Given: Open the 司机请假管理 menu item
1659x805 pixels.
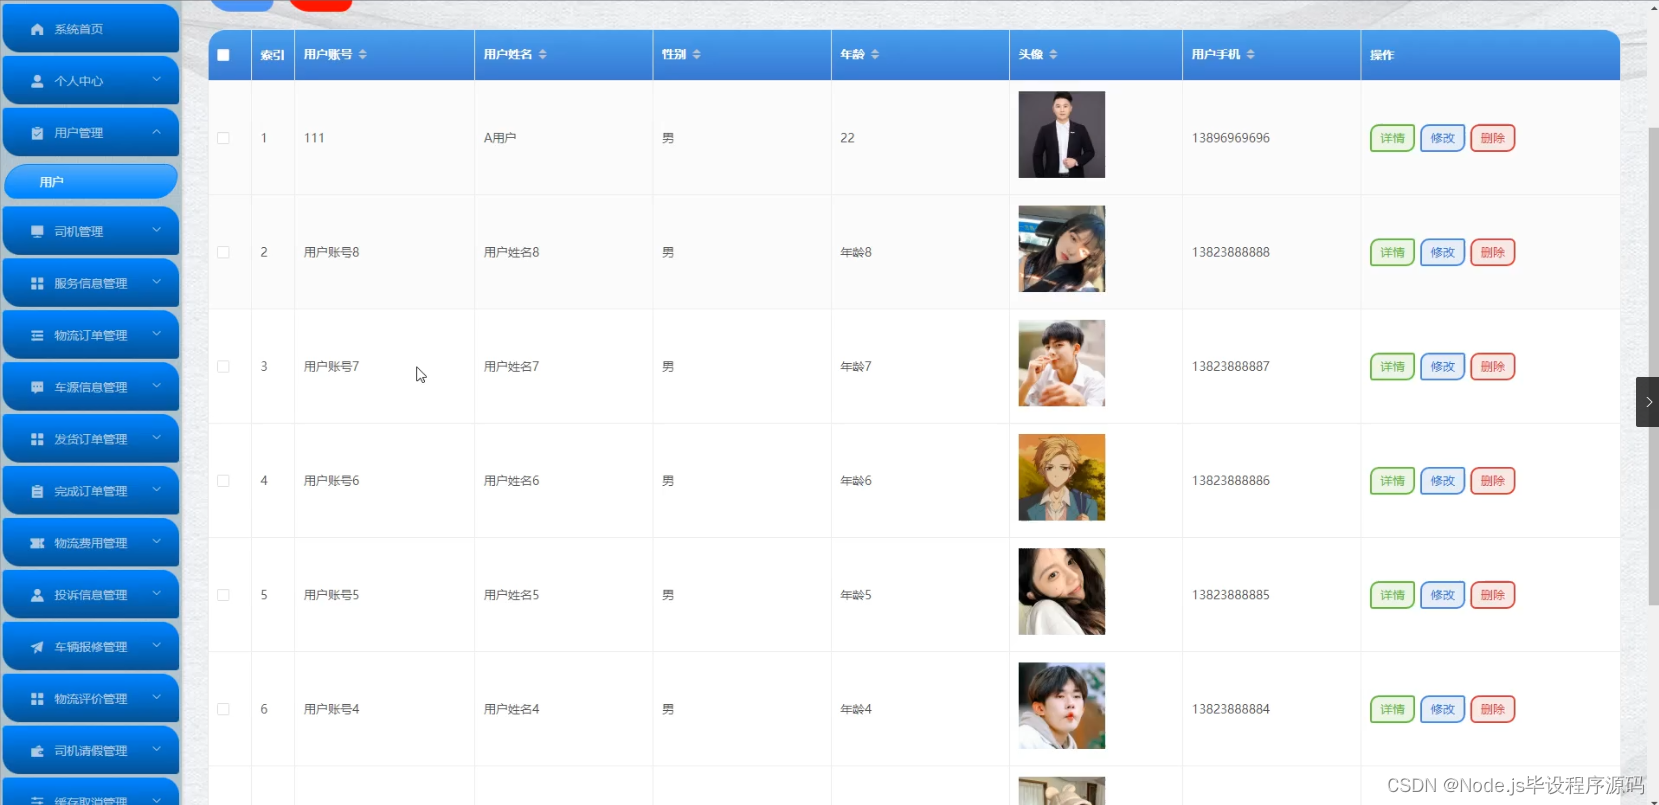Looking at the screenshot, I should [x=91, y=751].
